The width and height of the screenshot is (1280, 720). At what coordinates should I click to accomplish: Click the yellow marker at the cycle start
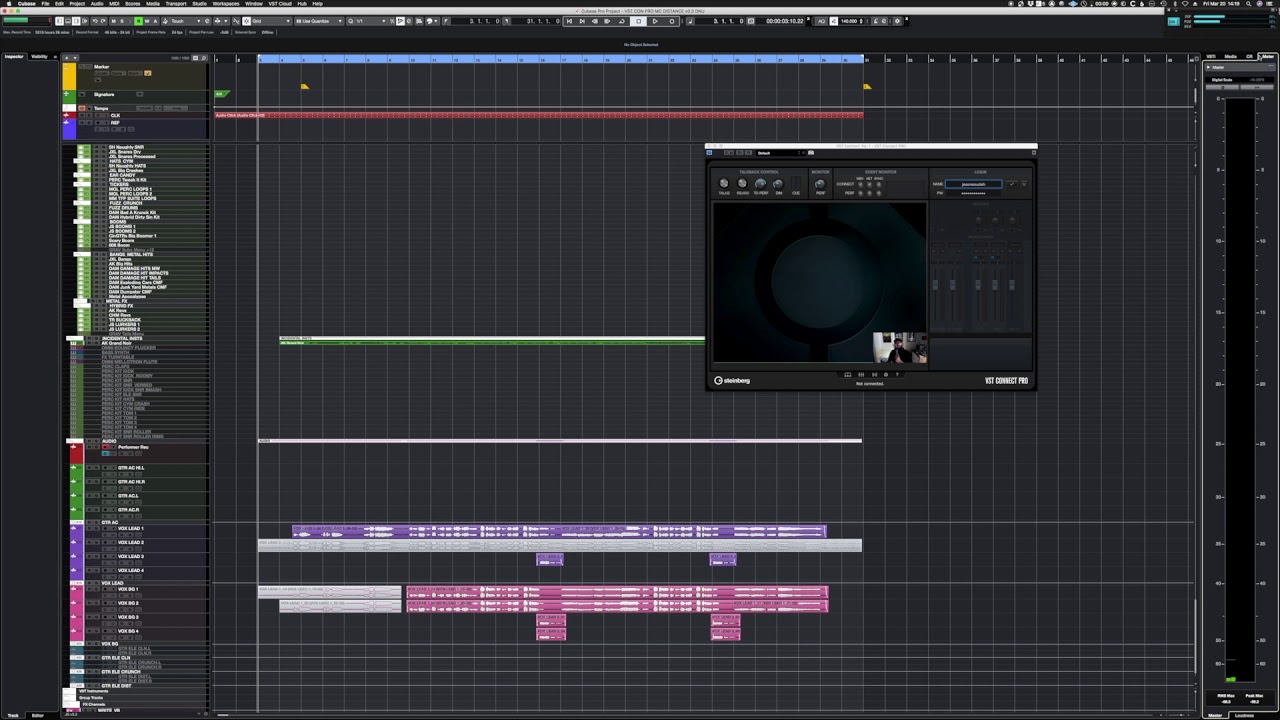[x=304, y=86]
